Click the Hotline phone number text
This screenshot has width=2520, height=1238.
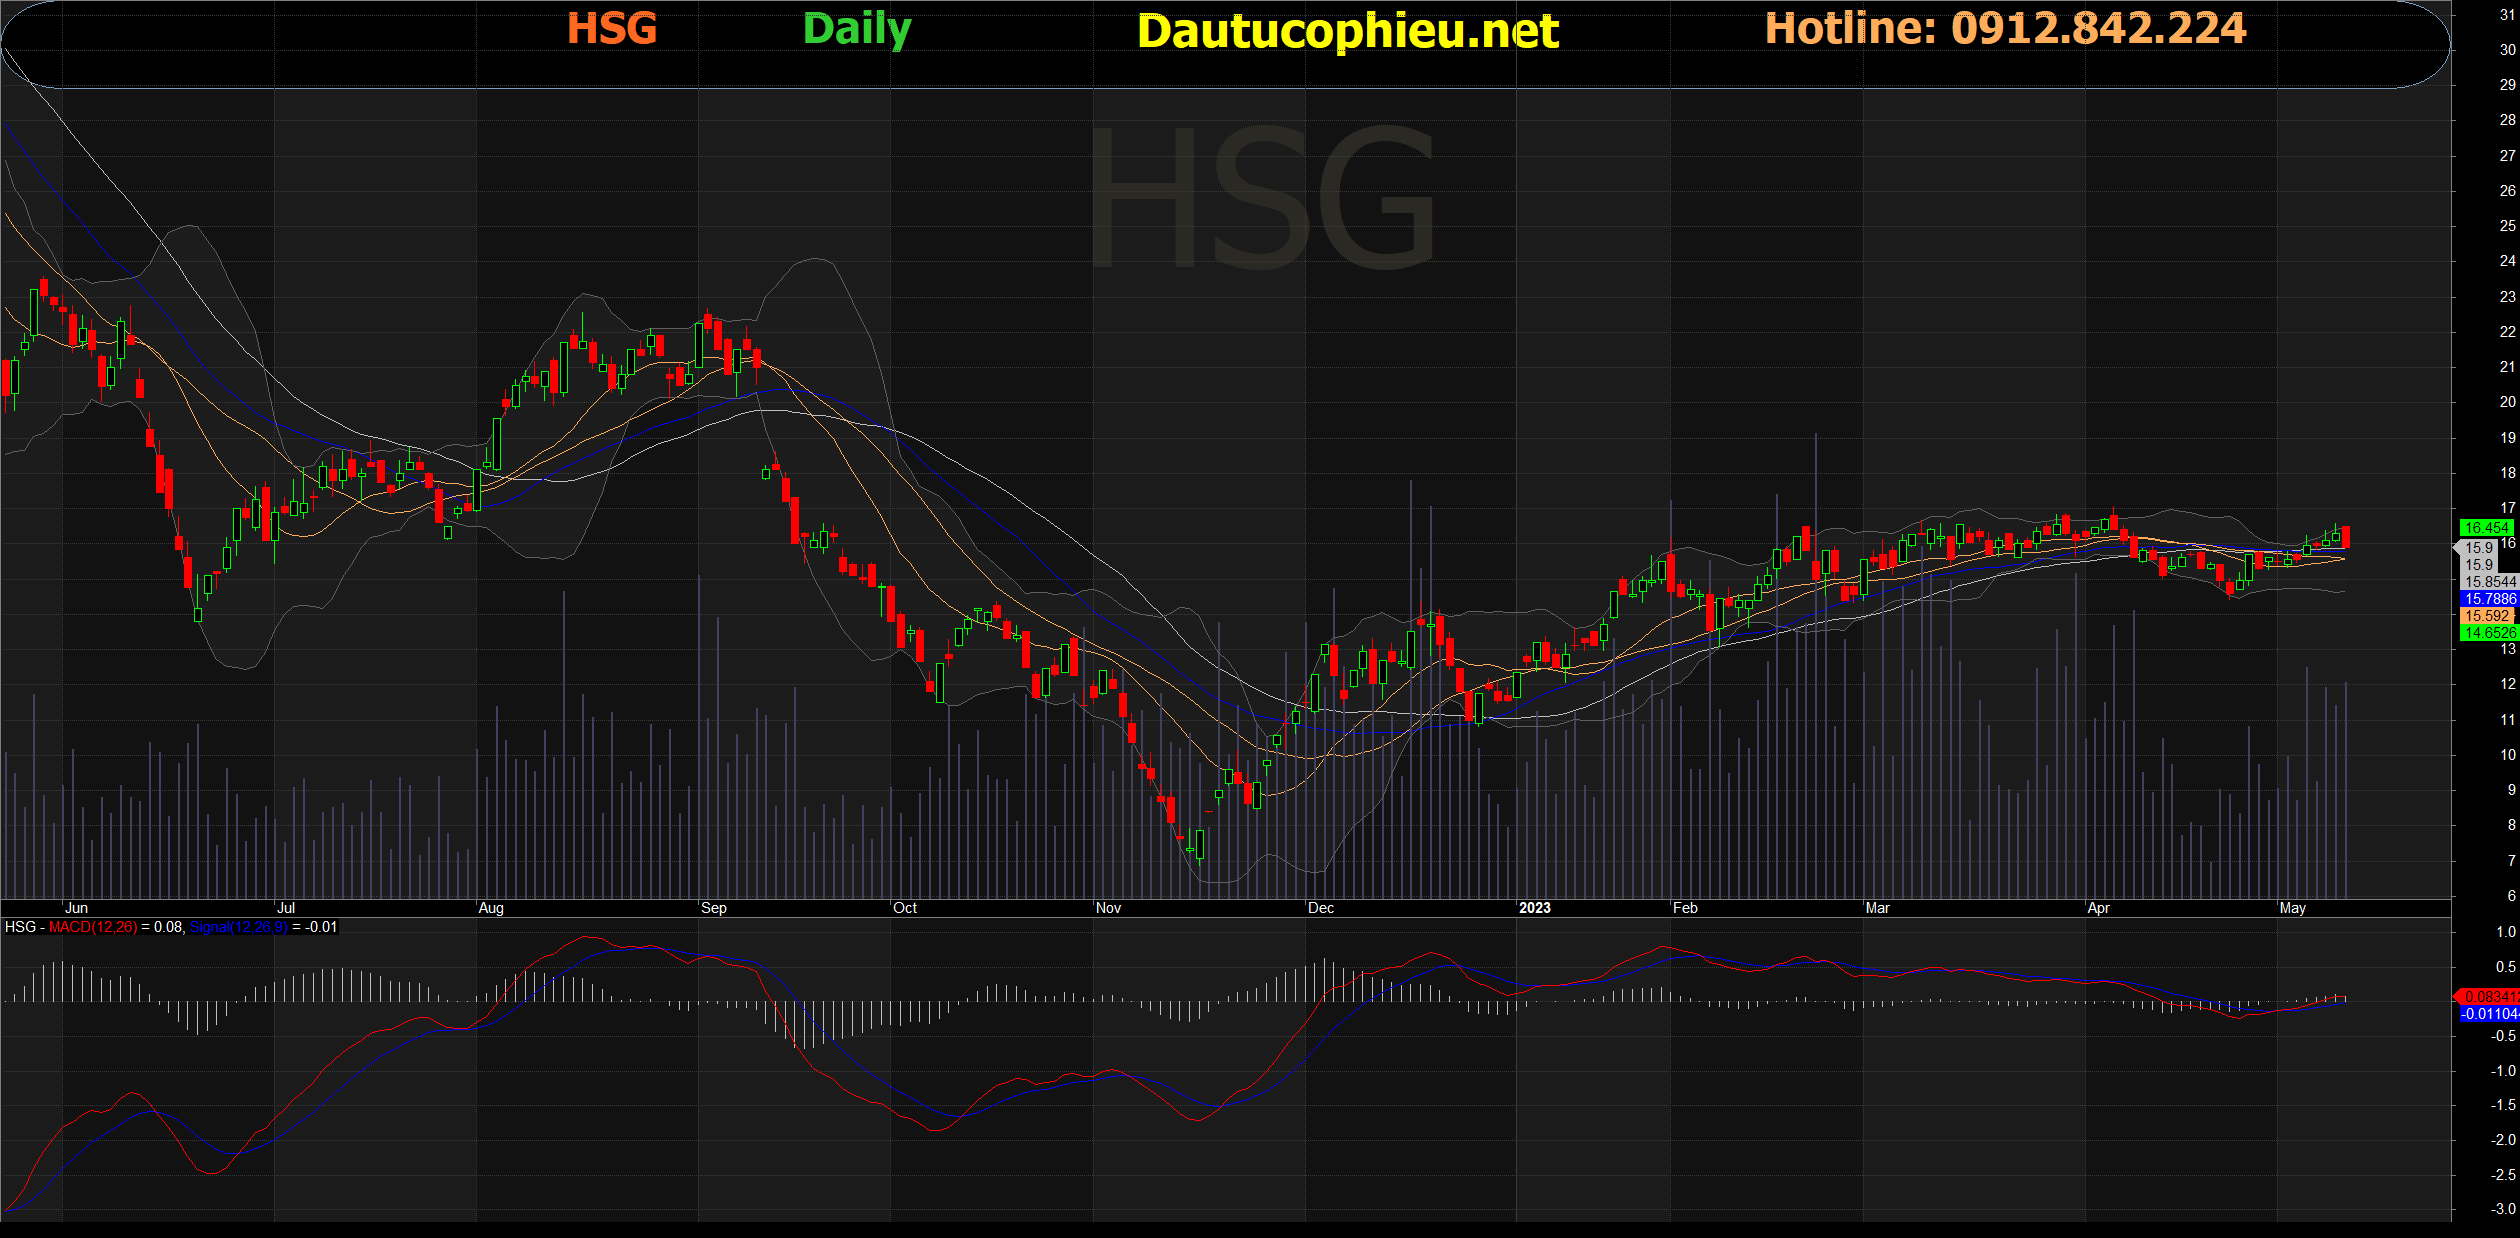[x=2005, y=29]
